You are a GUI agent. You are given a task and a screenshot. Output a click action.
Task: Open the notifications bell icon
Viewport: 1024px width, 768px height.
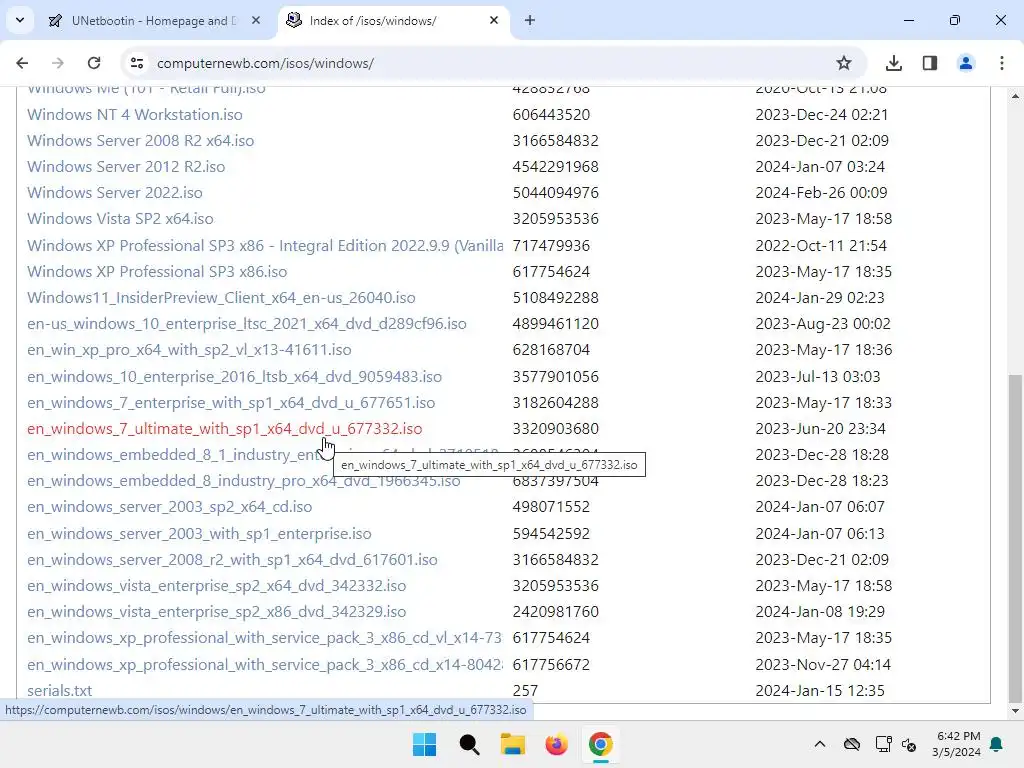tap(997, 744)
